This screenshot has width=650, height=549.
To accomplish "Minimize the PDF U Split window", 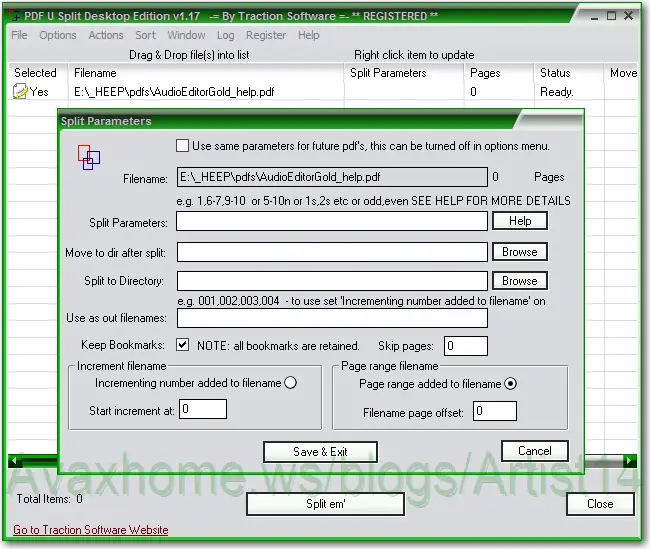I will [x=595, y=17].
